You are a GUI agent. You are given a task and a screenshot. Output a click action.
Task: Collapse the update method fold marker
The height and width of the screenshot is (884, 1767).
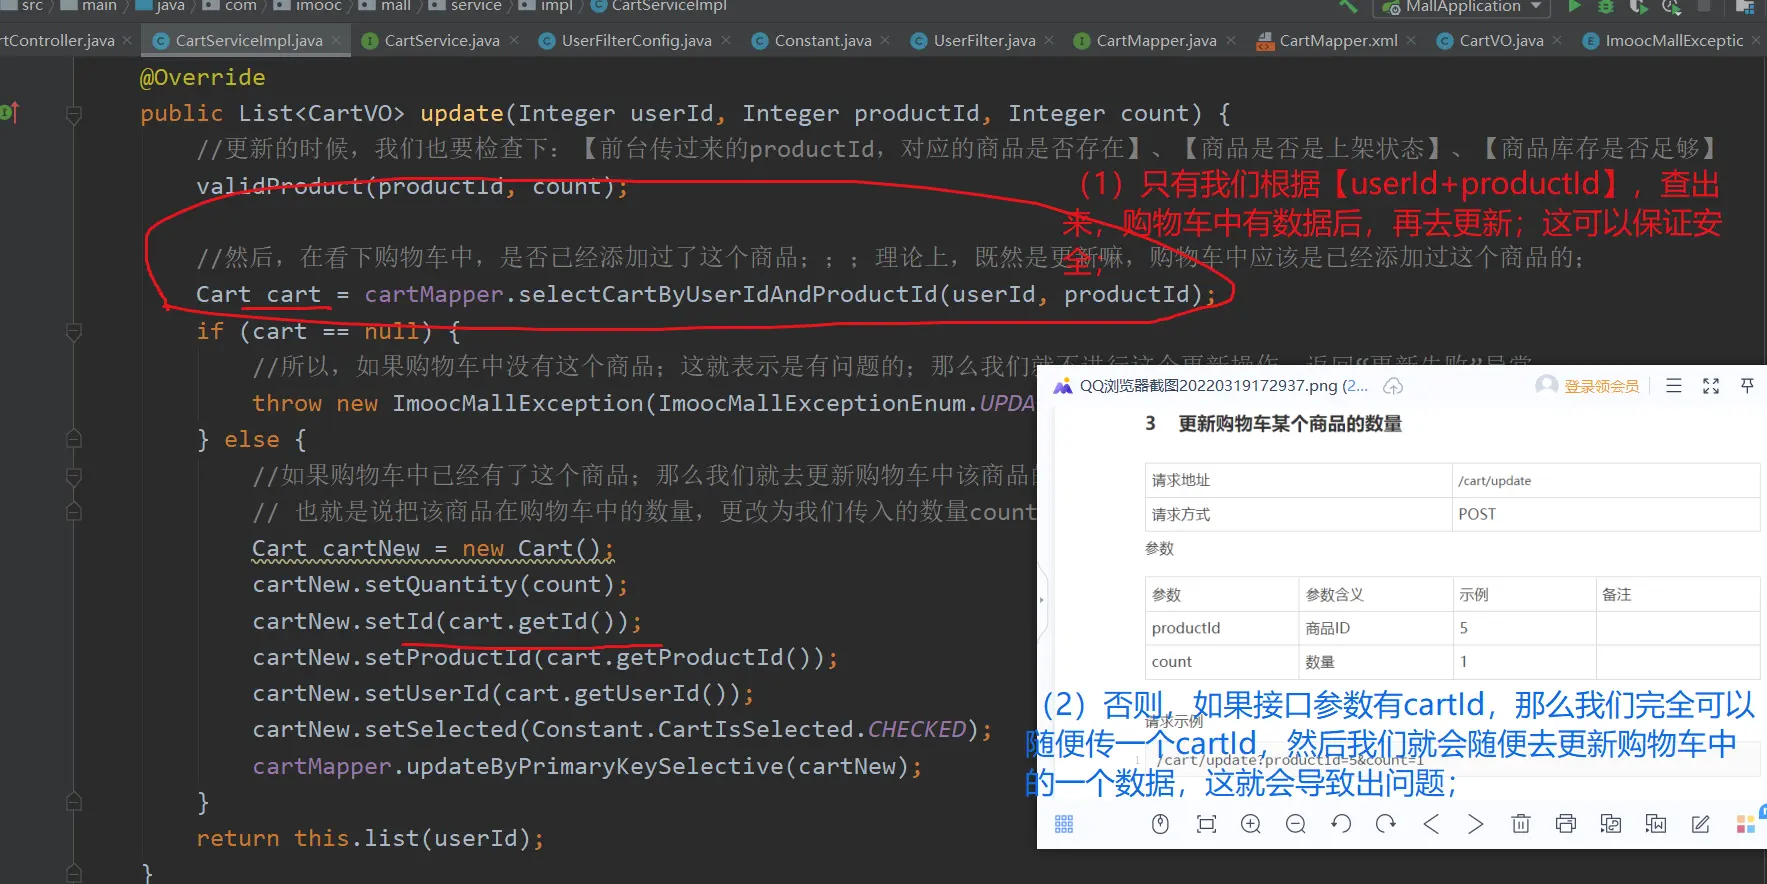(x=74, y=114)
